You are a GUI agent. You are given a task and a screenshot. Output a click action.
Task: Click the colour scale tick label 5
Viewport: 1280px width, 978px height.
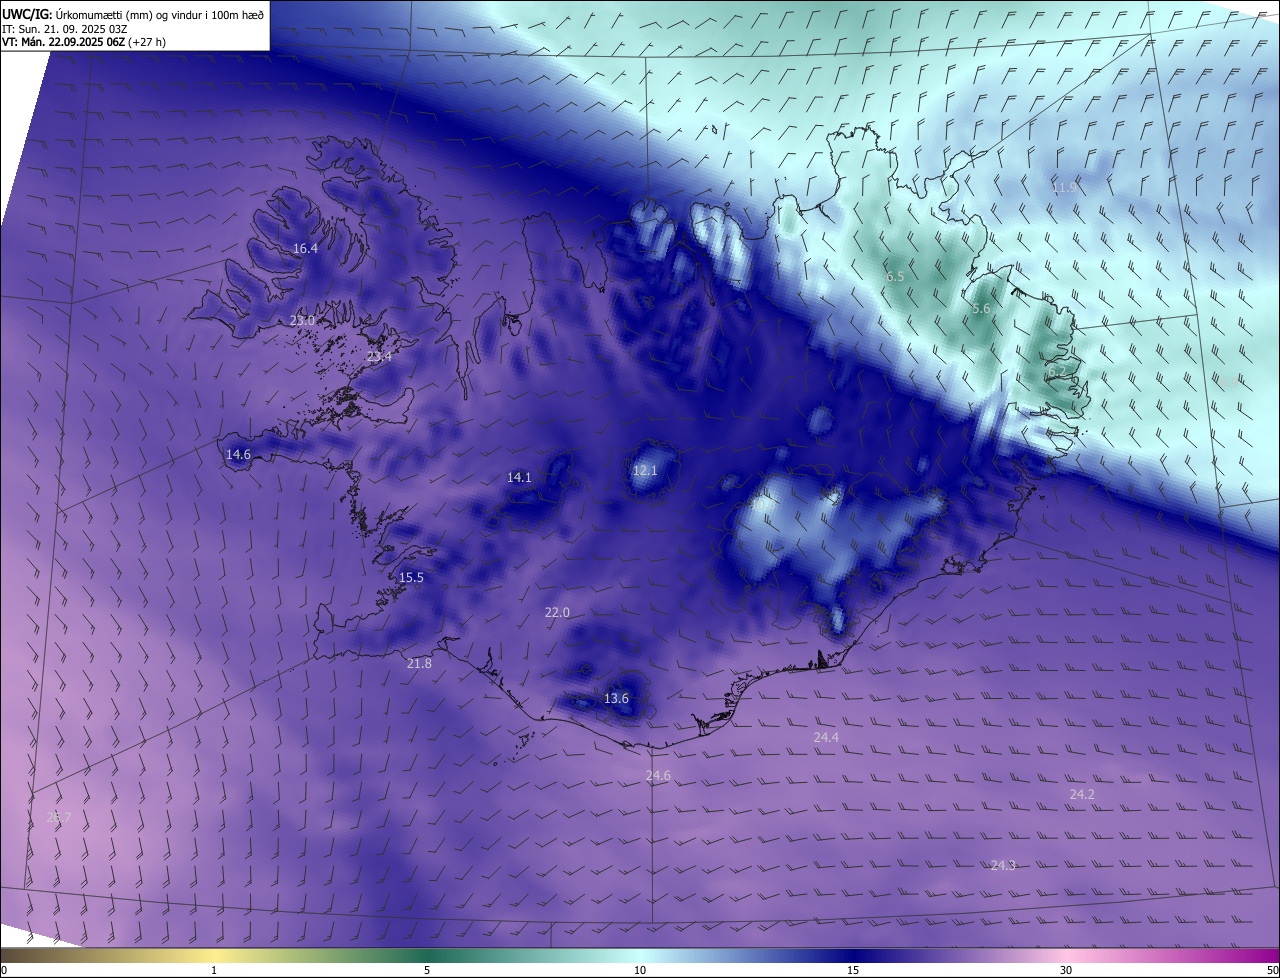pos(427,971)
